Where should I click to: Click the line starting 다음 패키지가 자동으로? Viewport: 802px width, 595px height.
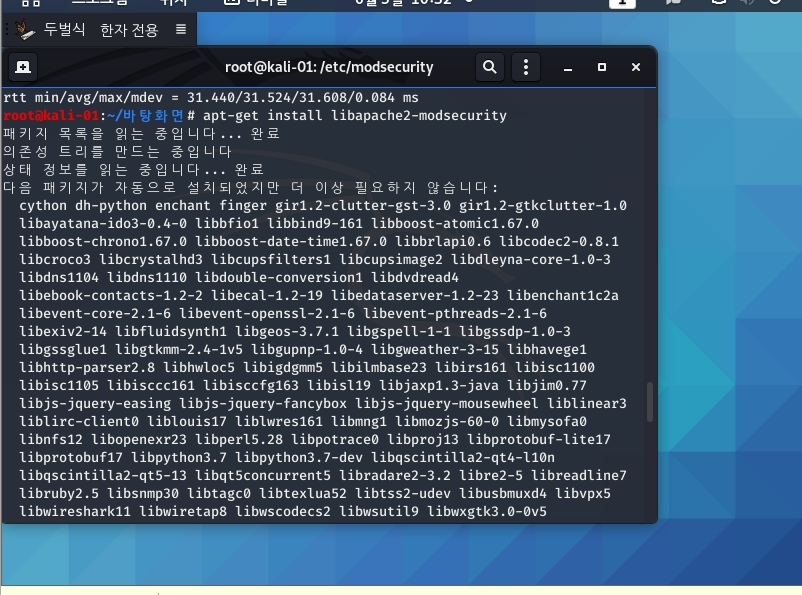point(251,187)
